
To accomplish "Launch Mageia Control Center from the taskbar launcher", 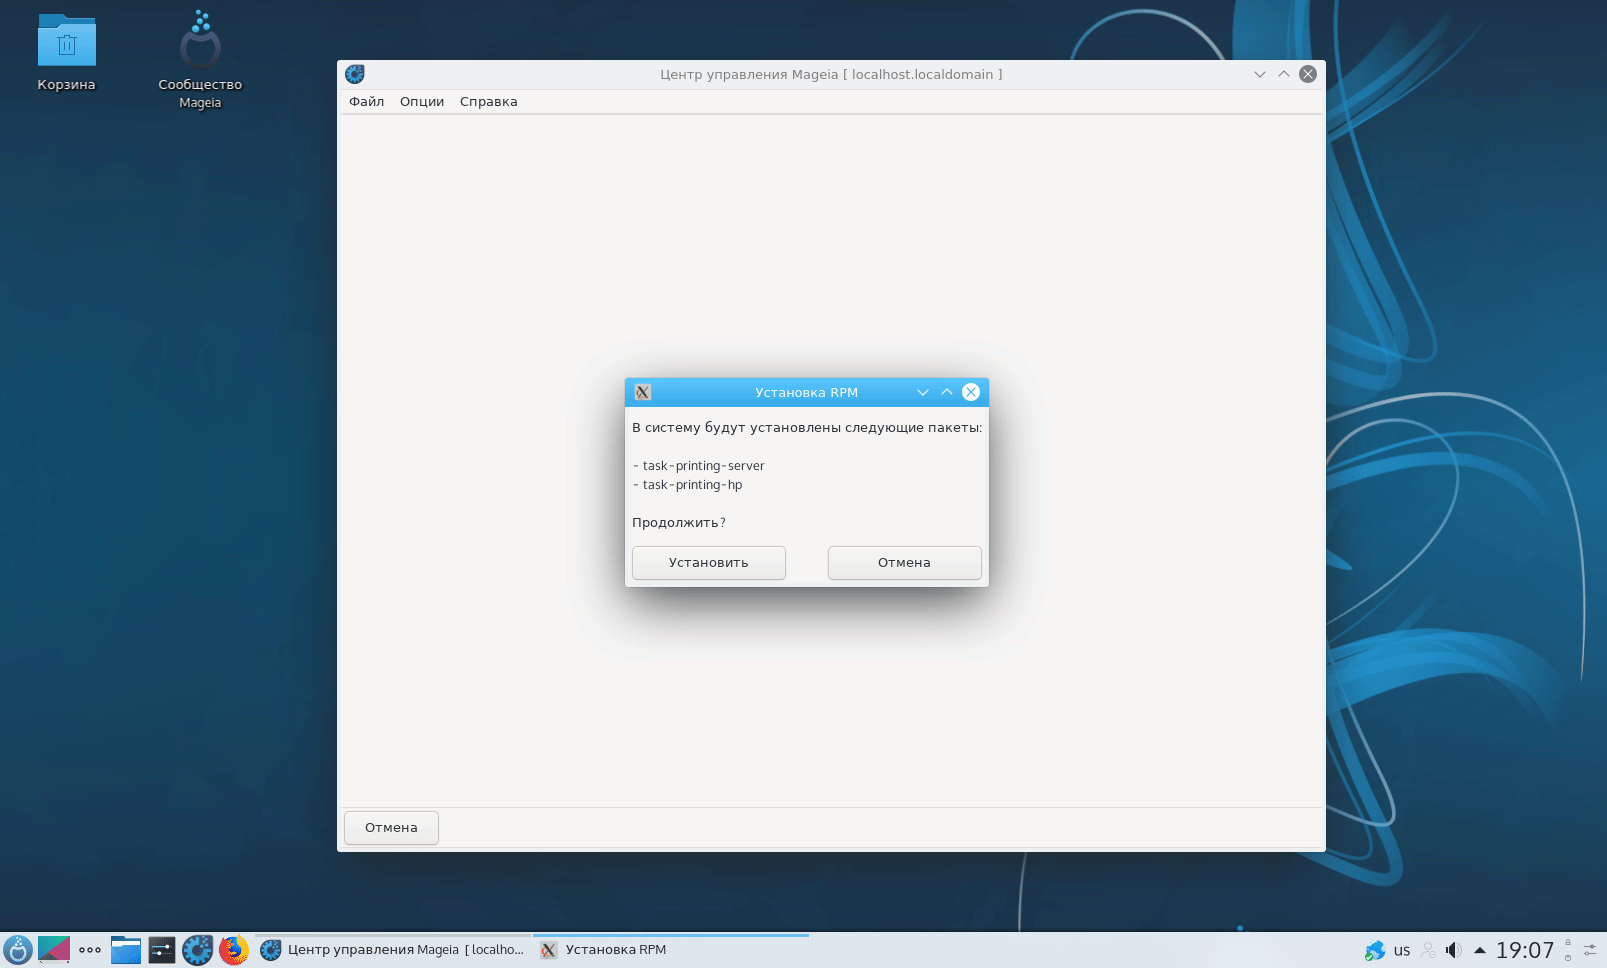I will click(x=198, y=950).
